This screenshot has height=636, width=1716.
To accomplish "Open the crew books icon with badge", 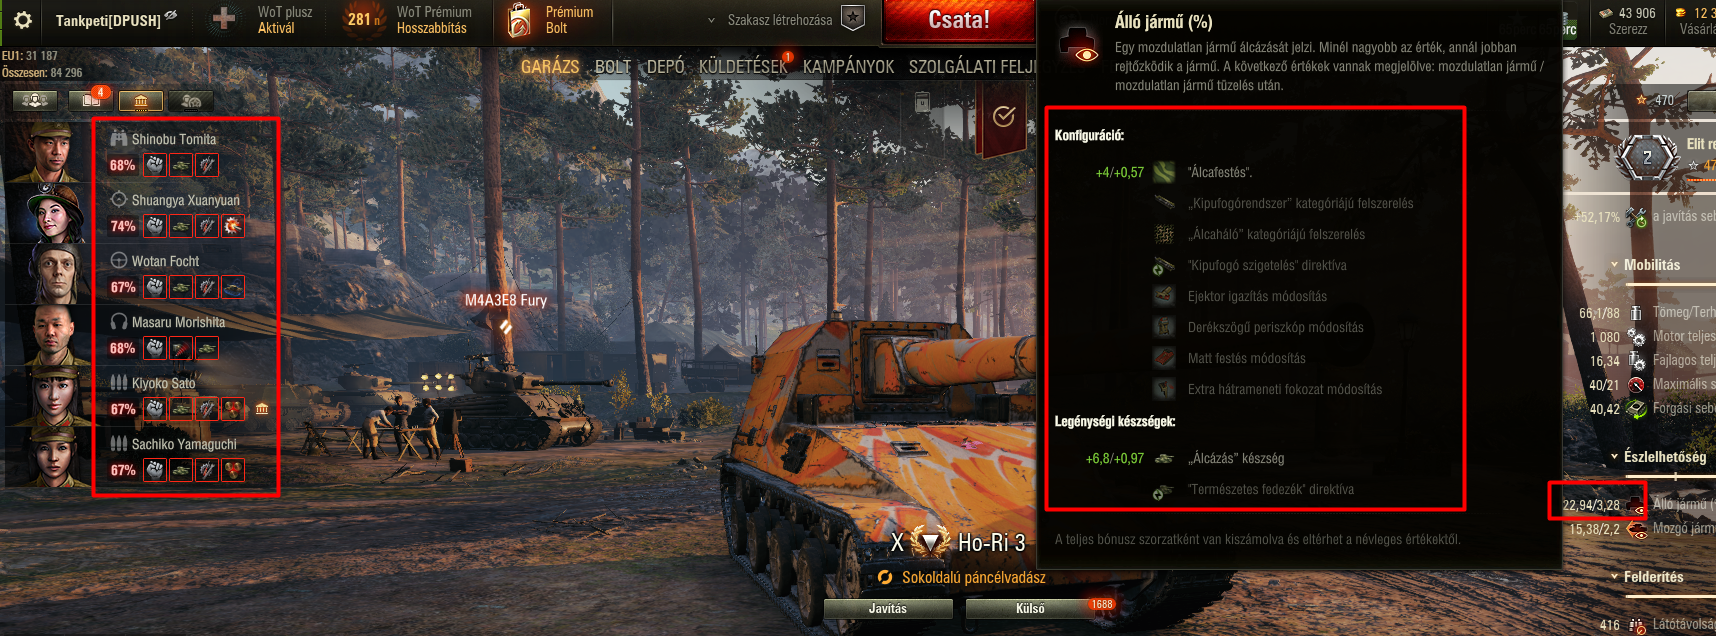I will pyautogui.click(x=90, y=99).
